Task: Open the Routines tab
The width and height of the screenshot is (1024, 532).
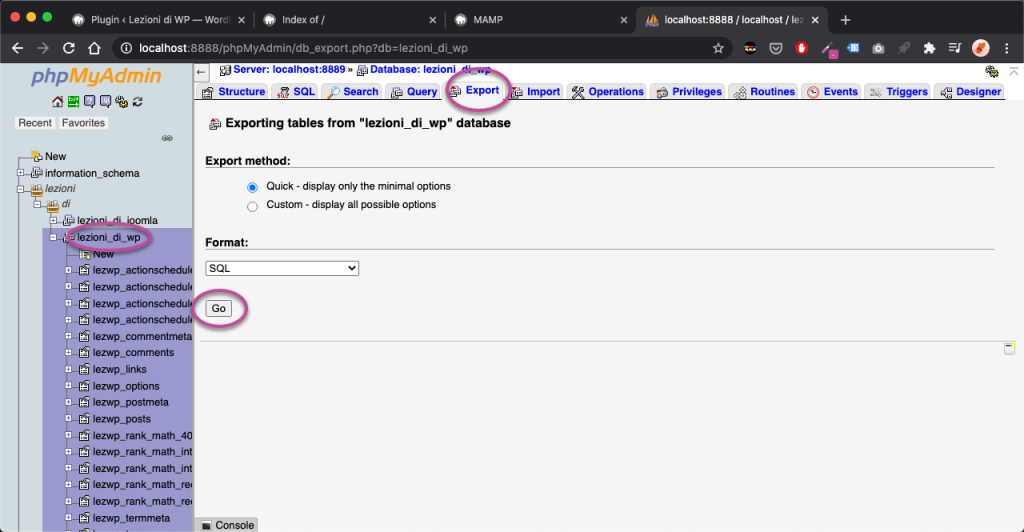Action: click(764, 92)
